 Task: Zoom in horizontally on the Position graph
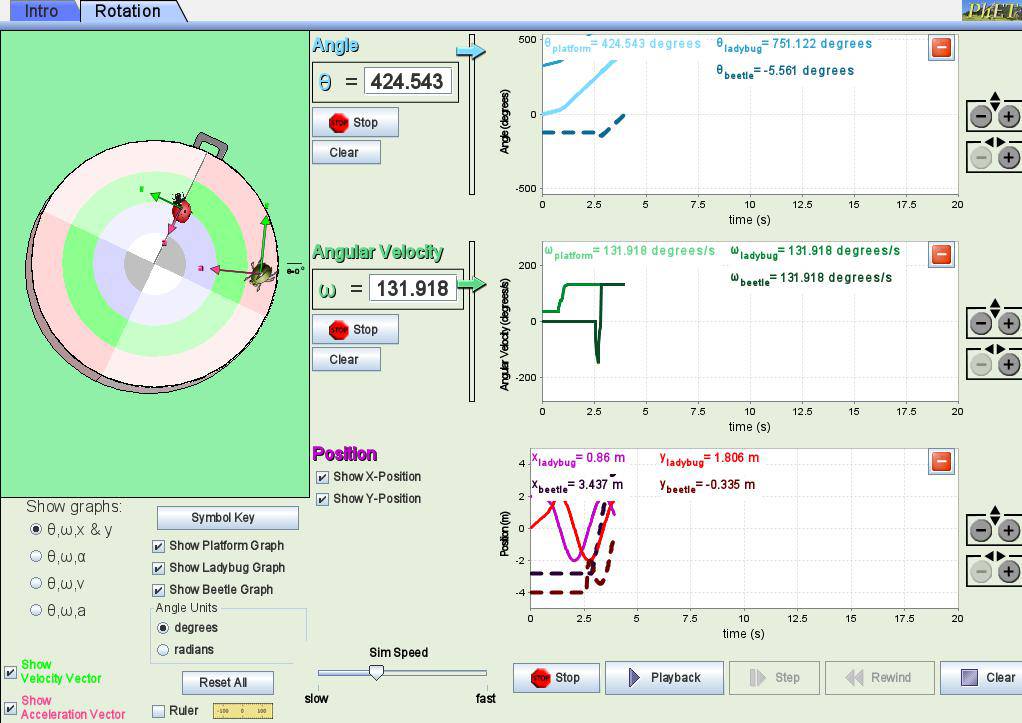tap(1008, 572)
